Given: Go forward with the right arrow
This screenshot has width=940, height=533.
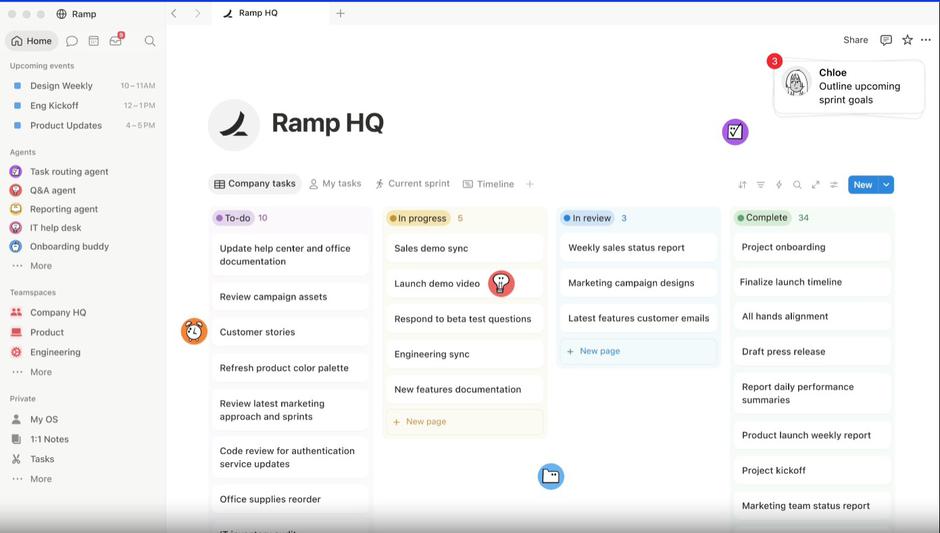Looking at the screenshot, I should coord(197,13).
